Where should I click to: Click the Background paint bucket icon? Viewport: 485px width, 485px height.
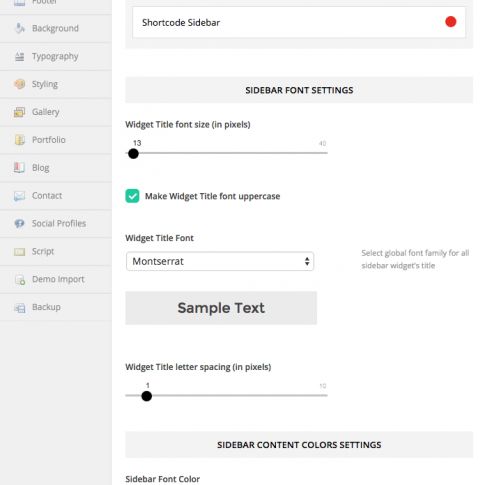(x=19, y=28)
